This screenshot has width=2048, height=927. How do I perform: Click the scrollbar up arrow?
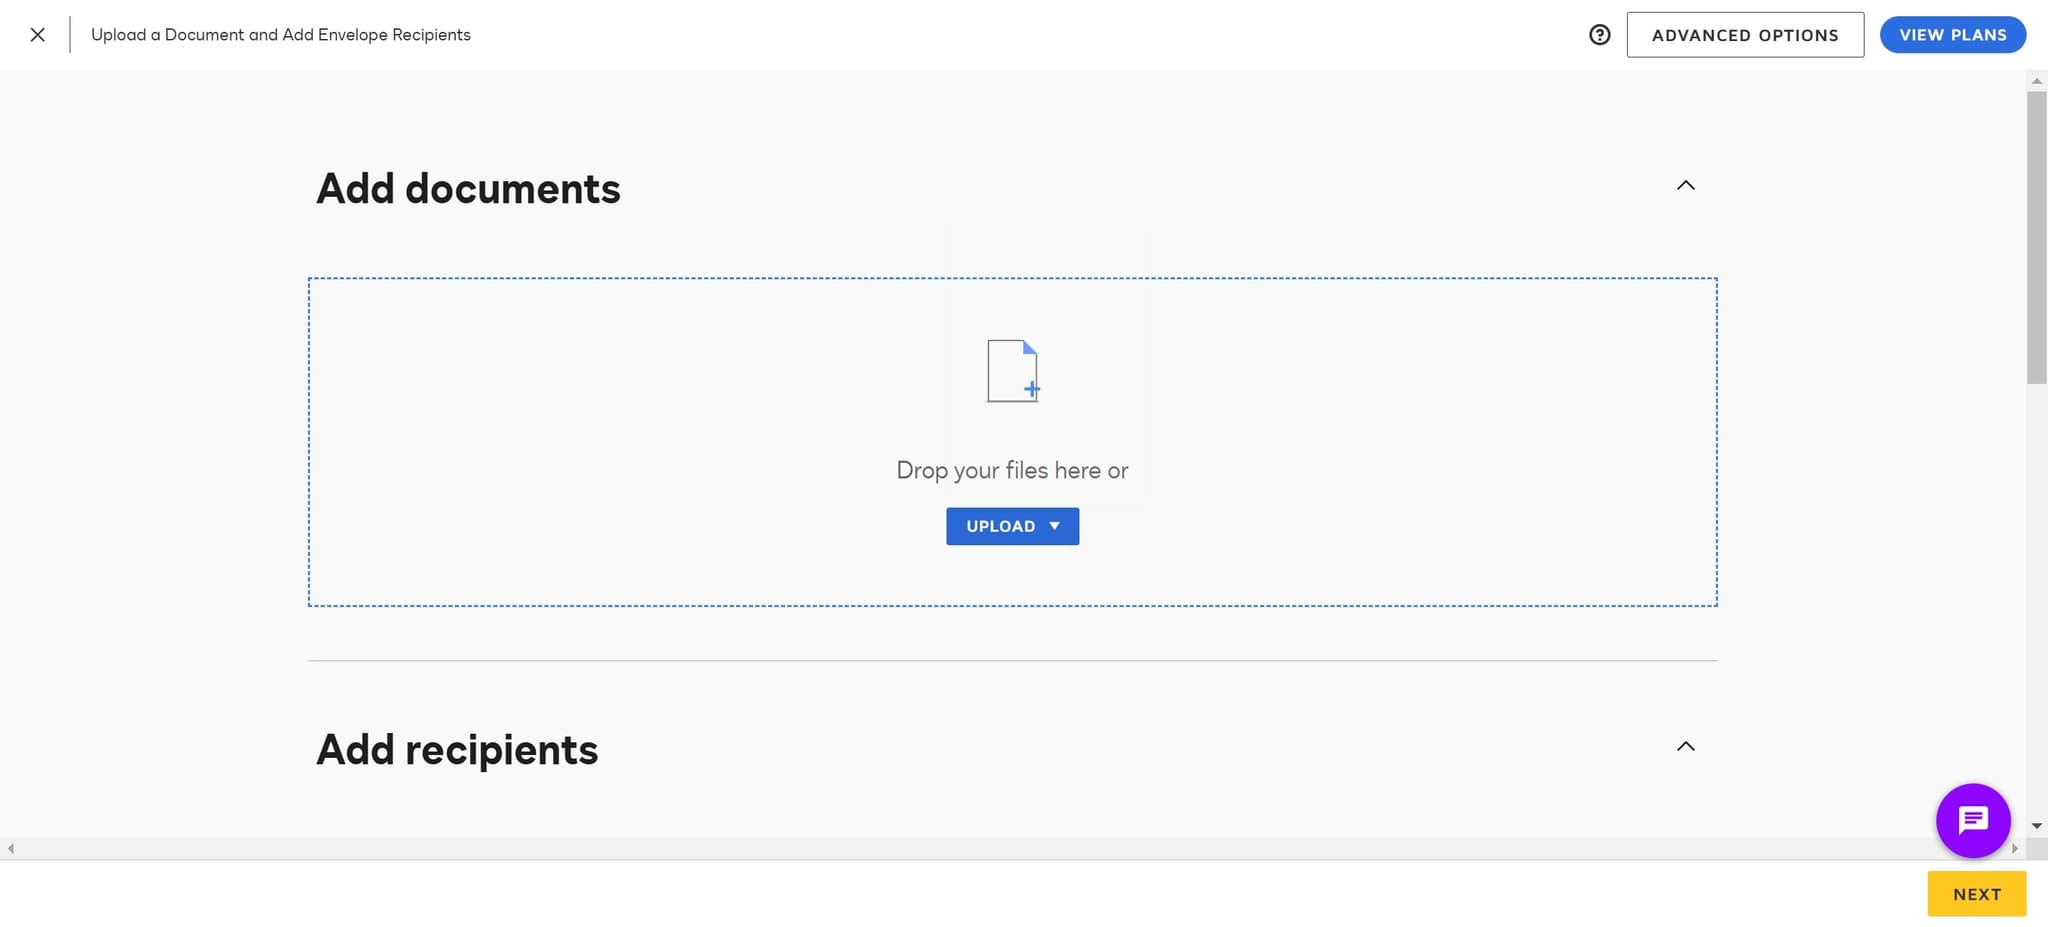click(x=2037, y=79)
